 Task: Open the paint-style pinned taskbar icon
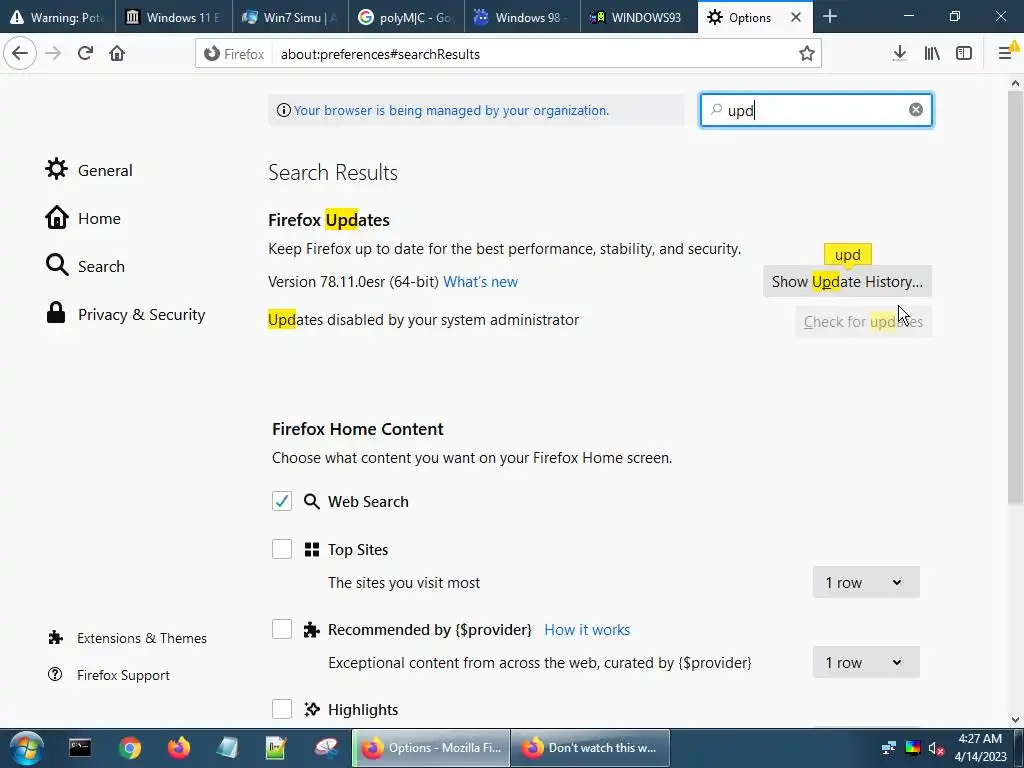[326, 748]
